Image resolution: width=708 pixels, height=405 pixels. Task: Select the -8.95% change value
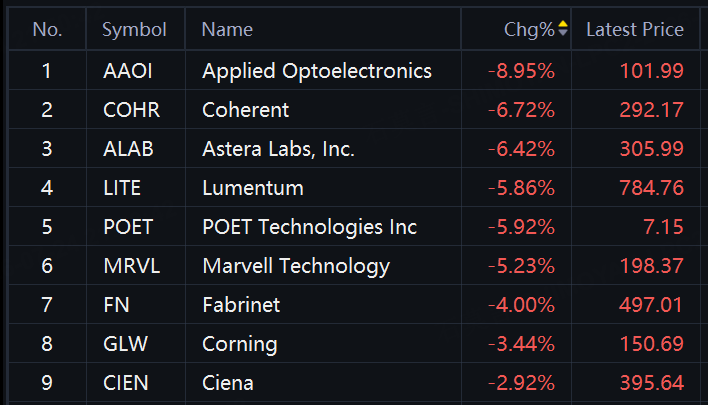coord(522,71)
